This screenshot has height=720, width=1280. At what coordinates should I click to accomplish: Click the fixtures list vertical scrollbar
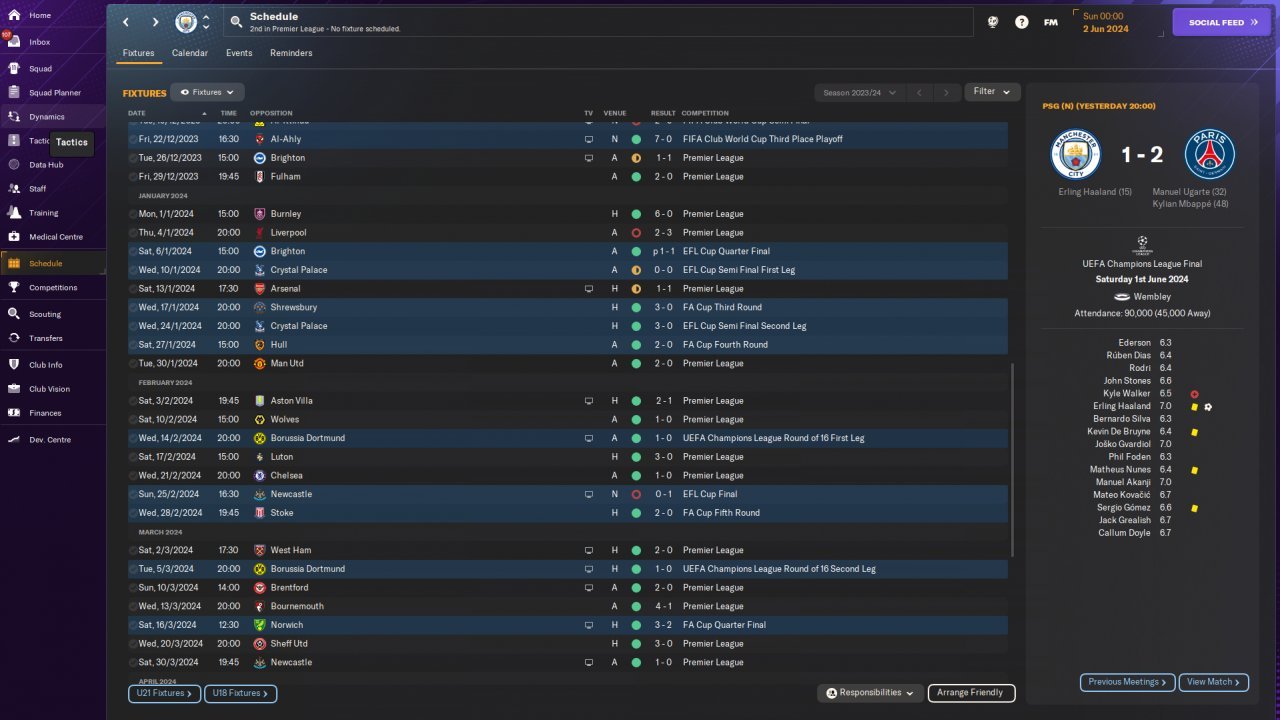click(x=1012, y=460)
